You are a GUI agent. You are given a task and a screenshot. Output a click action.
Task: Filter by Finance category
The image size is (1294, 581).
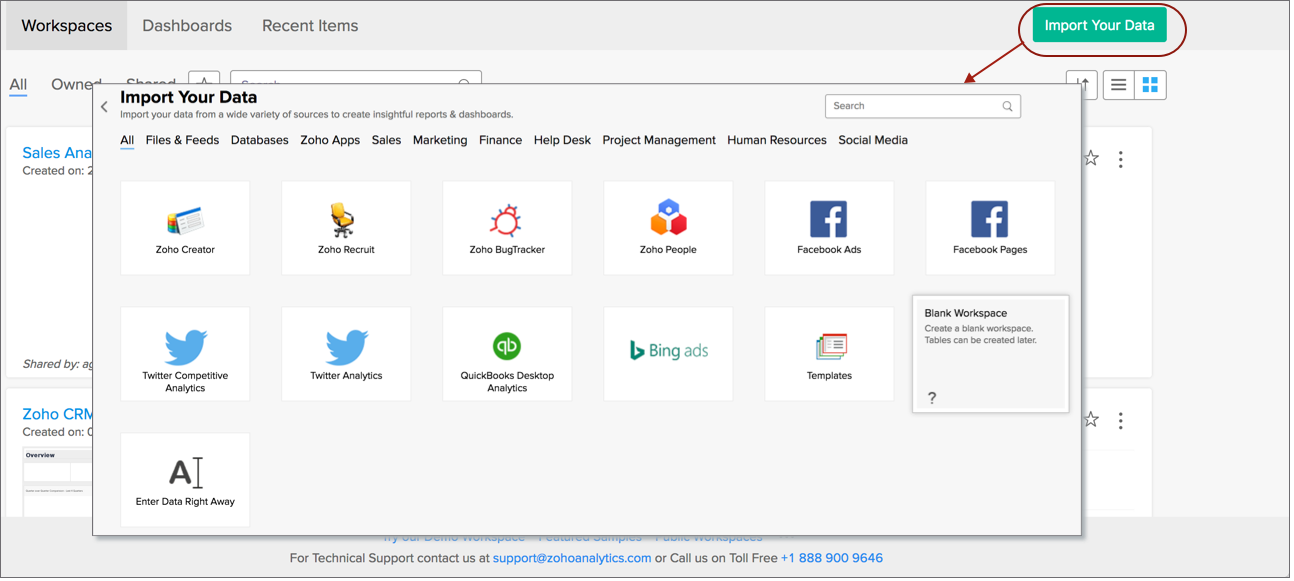[x=500, y=140]
